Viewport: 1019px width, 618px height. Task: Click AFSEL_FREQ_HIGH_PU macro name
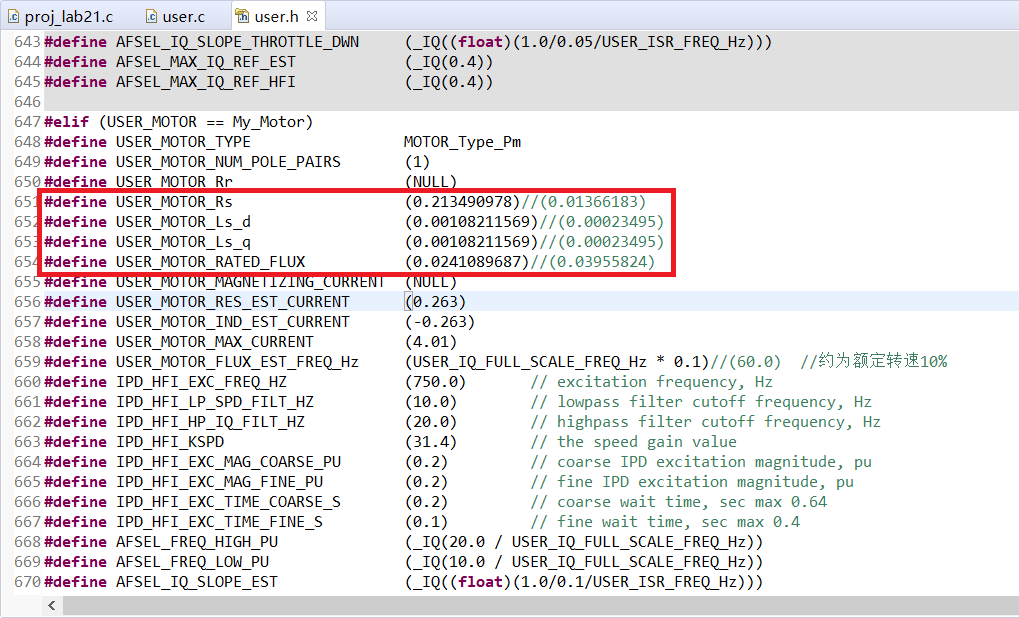(197, 542)
